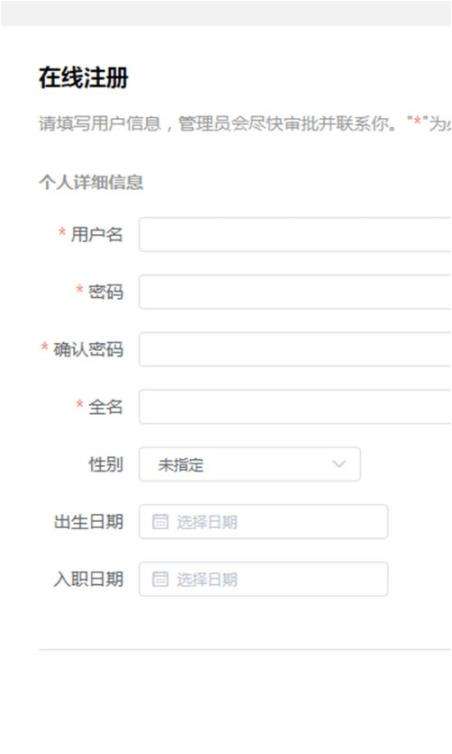Open the 未指定 gender combo box
The image size is (452, 754).
[250, 464]
